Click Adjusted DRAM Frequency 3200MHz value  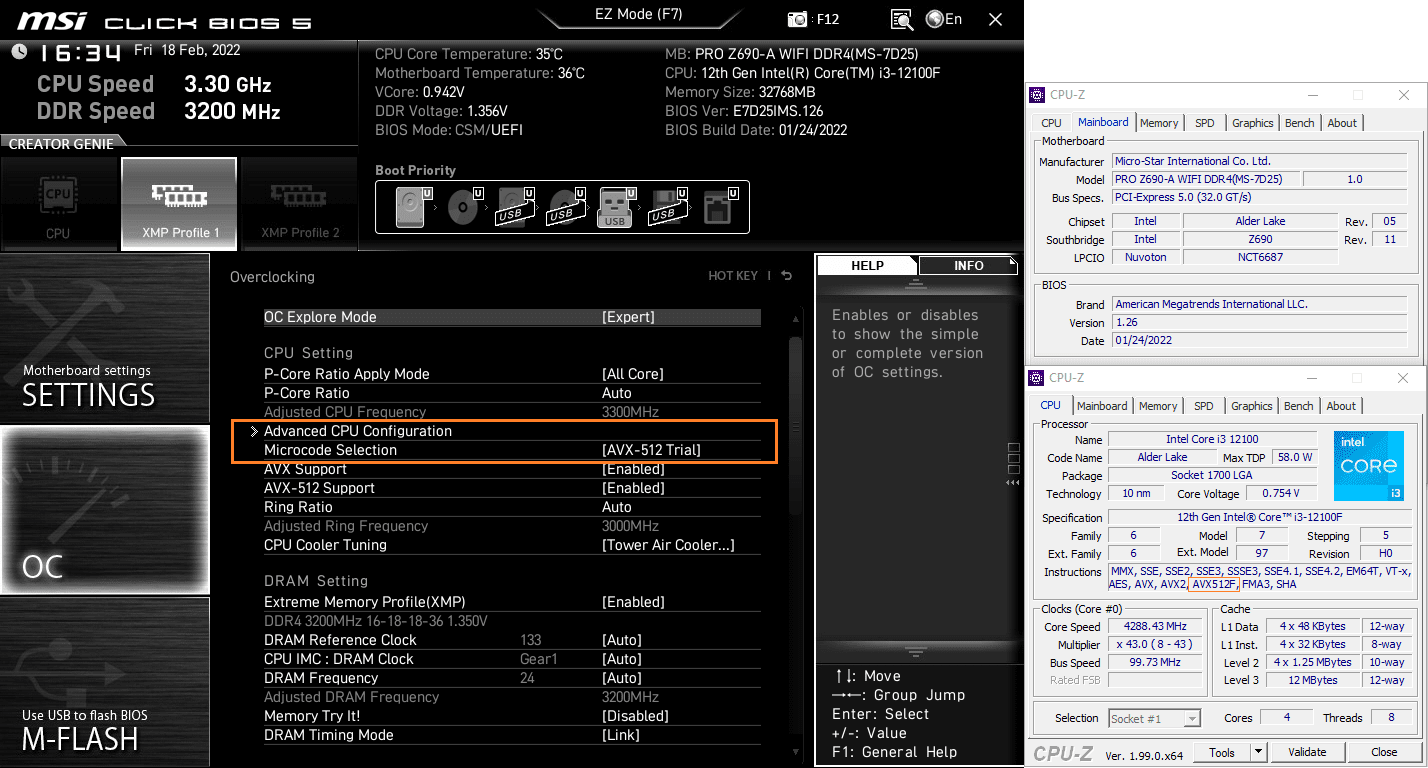pos(630,697)
